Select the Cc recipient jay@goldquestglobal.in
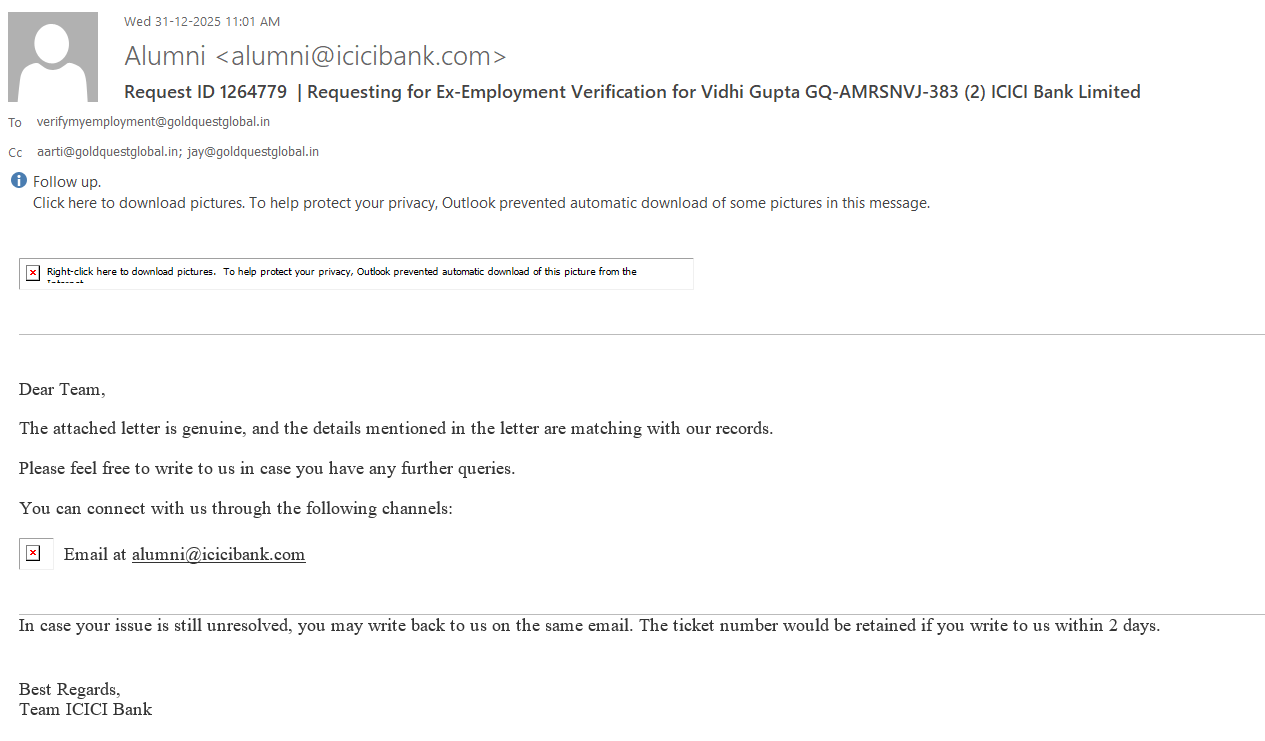The image size is (1265, 741). click(253, 152)
